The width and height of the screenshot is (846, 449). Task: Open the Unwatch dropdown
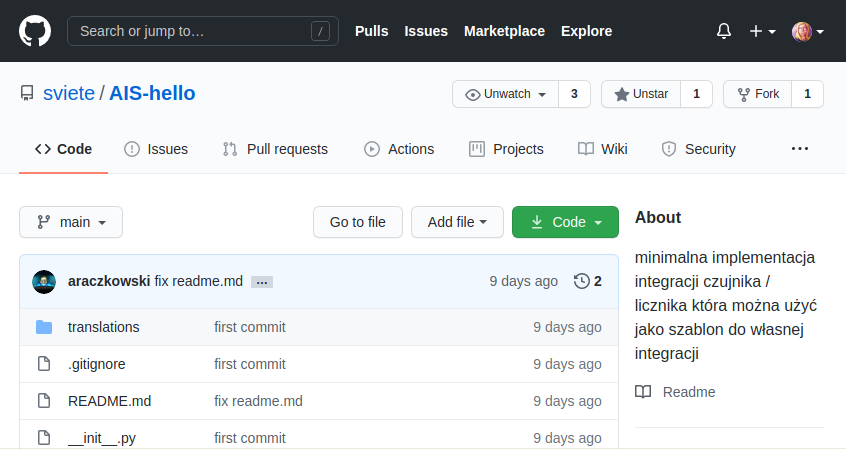click(x=506, y=94)
